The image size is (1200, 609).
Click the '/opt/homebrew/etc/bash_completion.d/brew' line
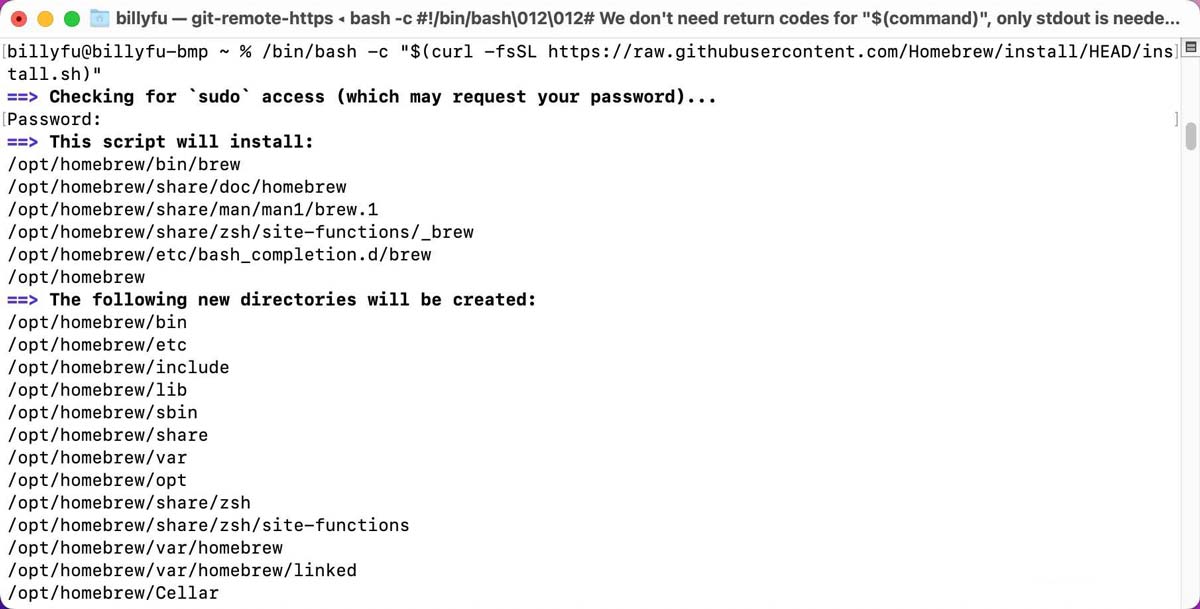[x=219, y=254]
